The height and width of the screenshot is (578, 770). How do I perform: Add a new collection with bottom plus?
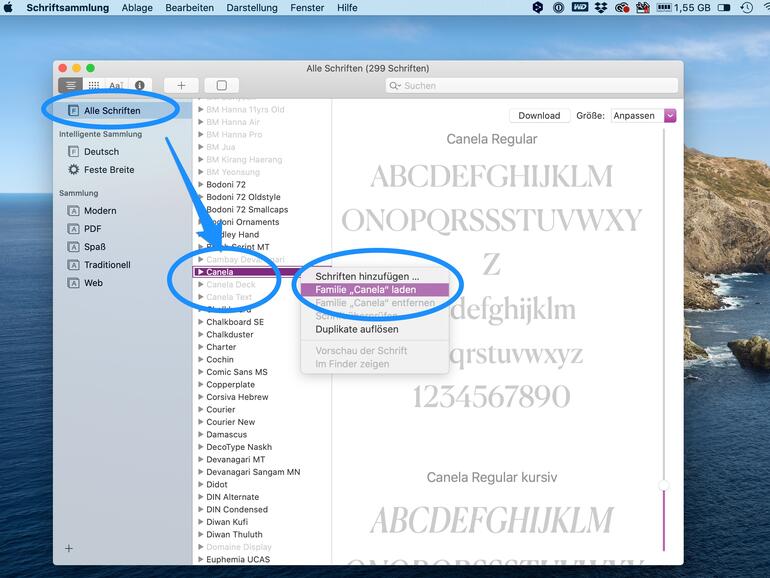click(x=69, y=548)
